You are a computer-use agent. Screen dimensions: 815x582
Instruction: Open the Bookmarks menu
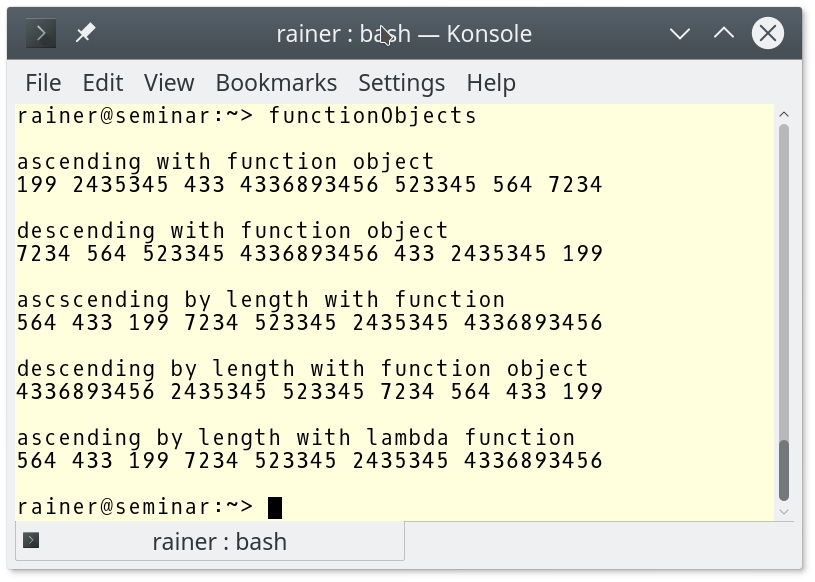(x=276, y=83)
